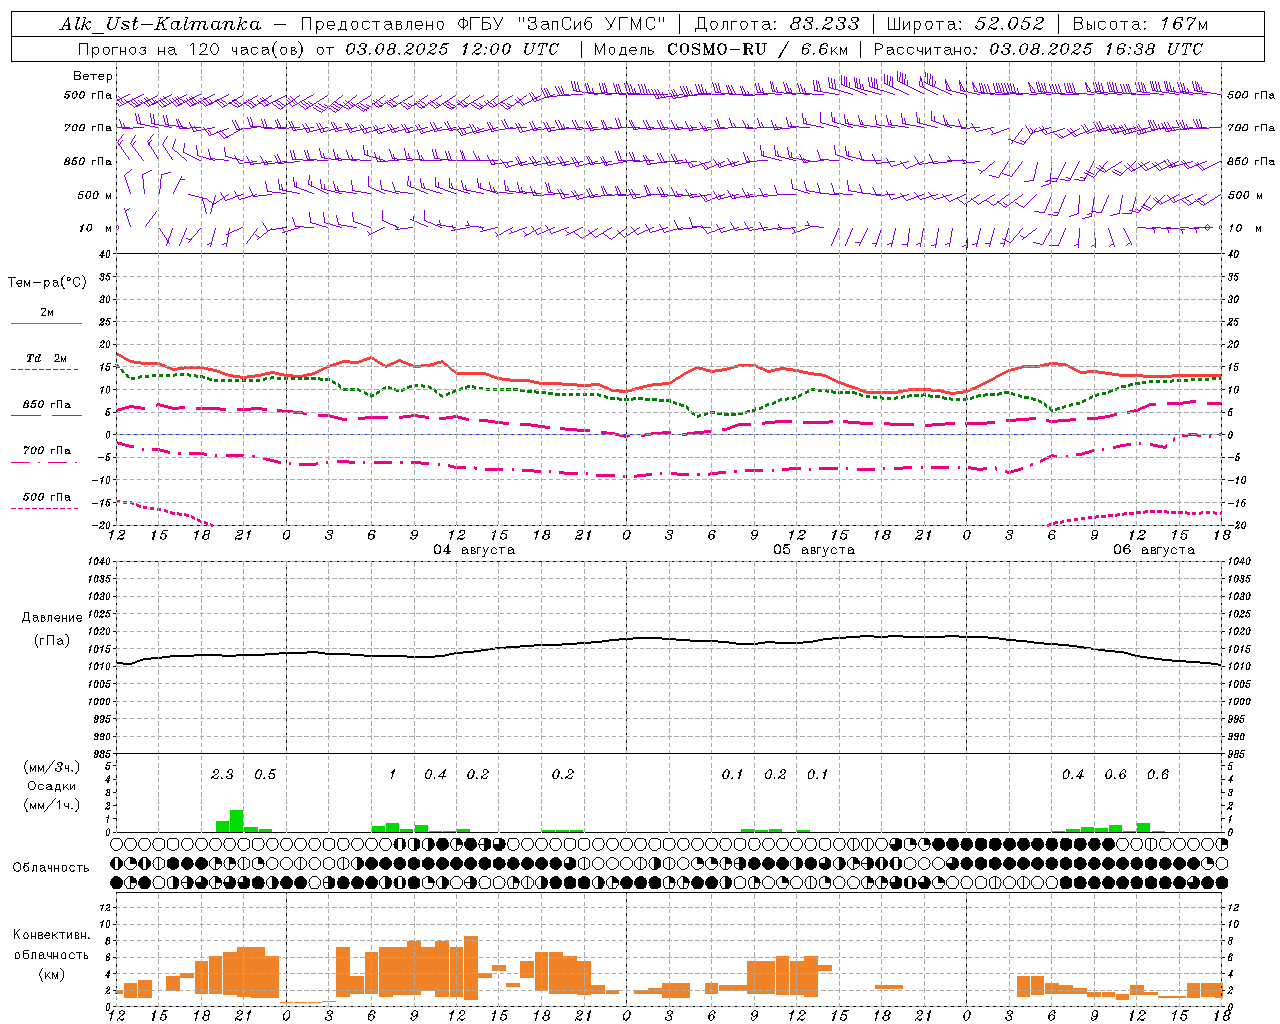The image size is (1280, 1024).
Task: Click the Конвективн. облачность label
Action: pyautogui.click(x=52, y=945)
